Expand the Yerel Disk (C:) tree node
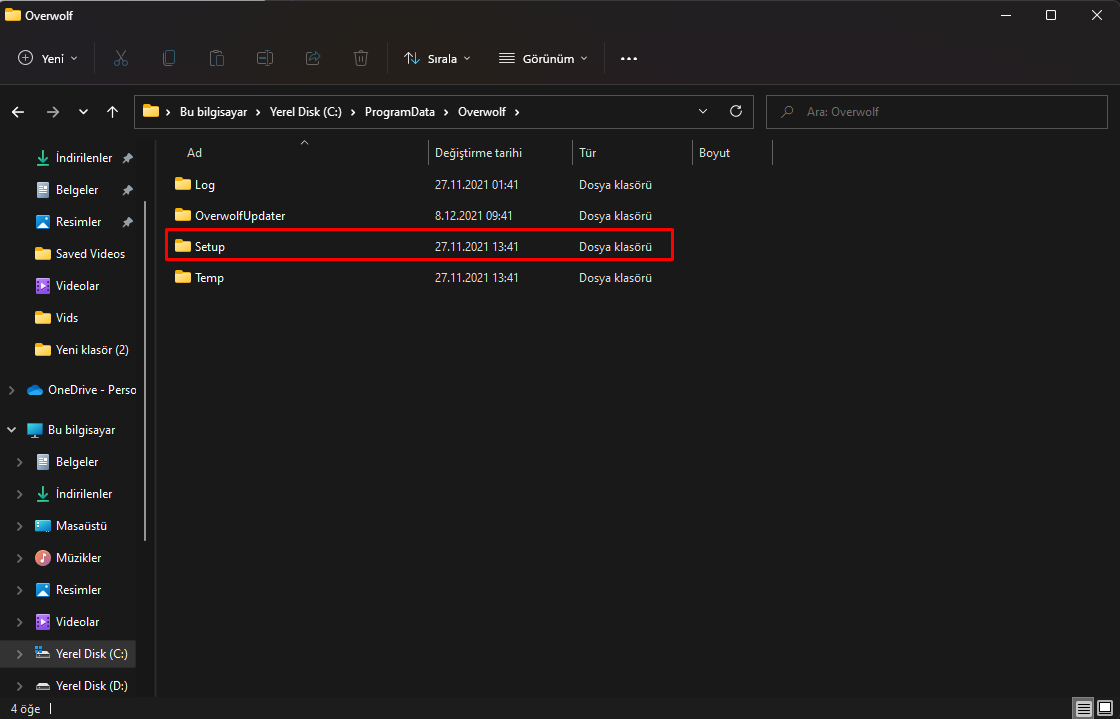The height and width of the screenshot is (719, 1120). click(20, 653)
